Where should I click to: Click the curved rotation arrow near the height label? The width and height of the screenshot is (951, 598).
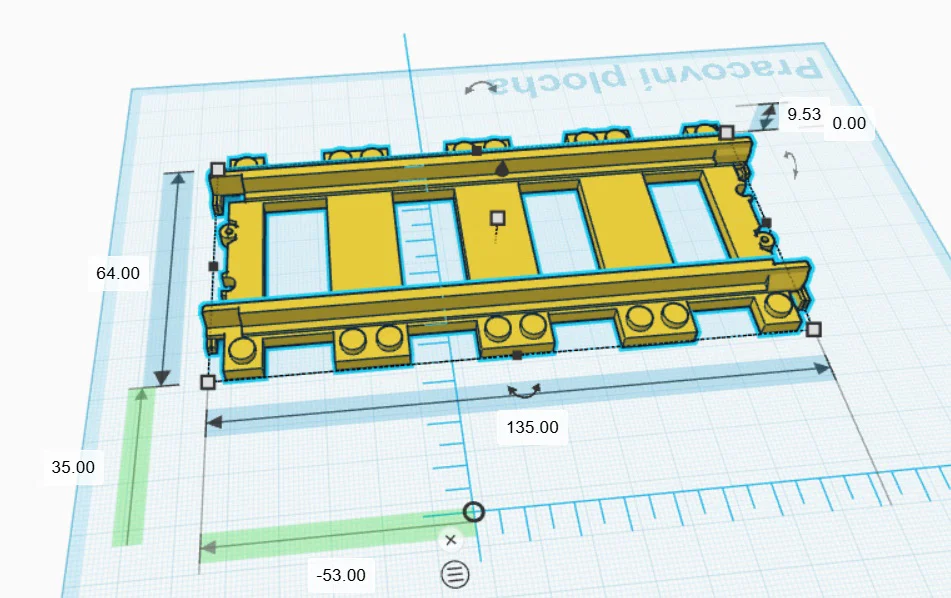tap(791, 163)
